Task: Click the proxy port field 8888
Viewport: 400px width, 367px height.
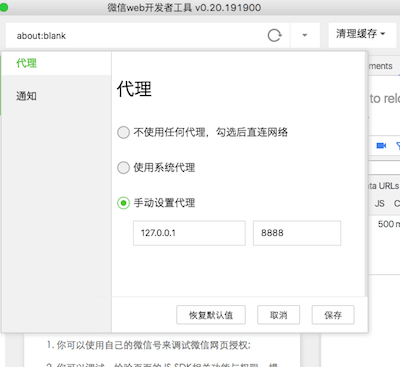Action: coord(297,233)
